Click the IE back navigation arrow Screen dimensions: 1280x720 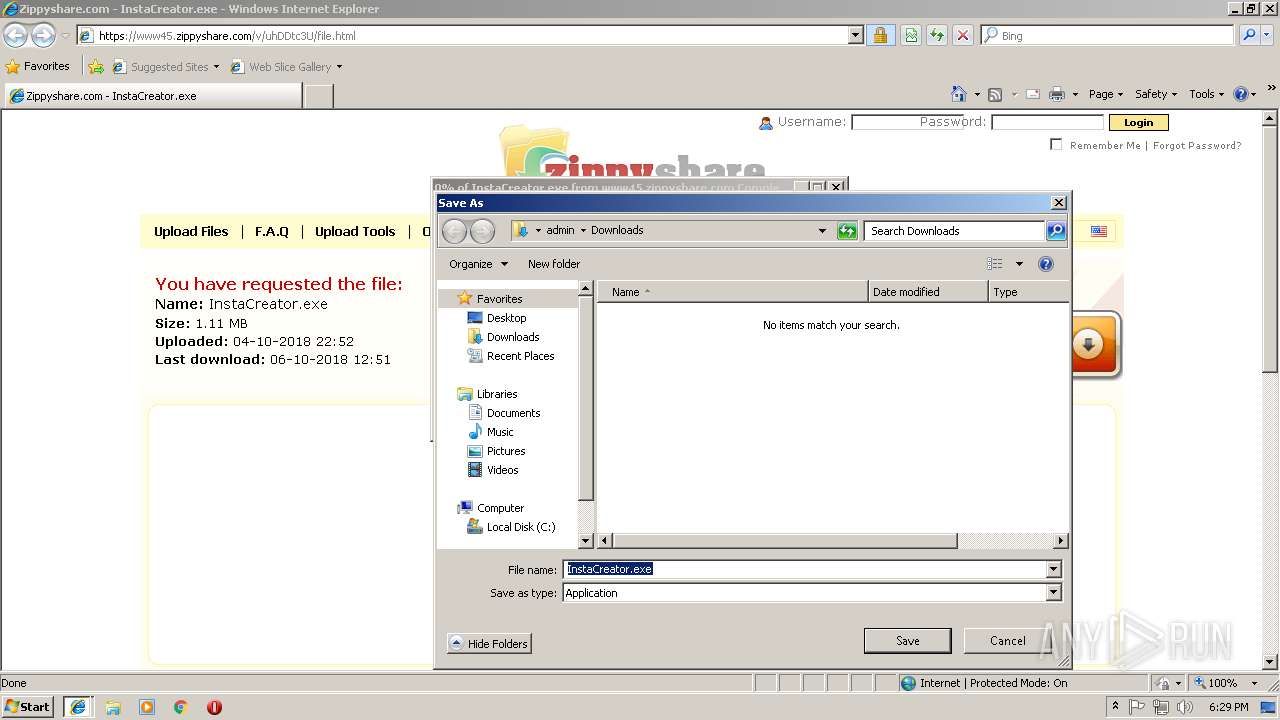coord(15,36)
